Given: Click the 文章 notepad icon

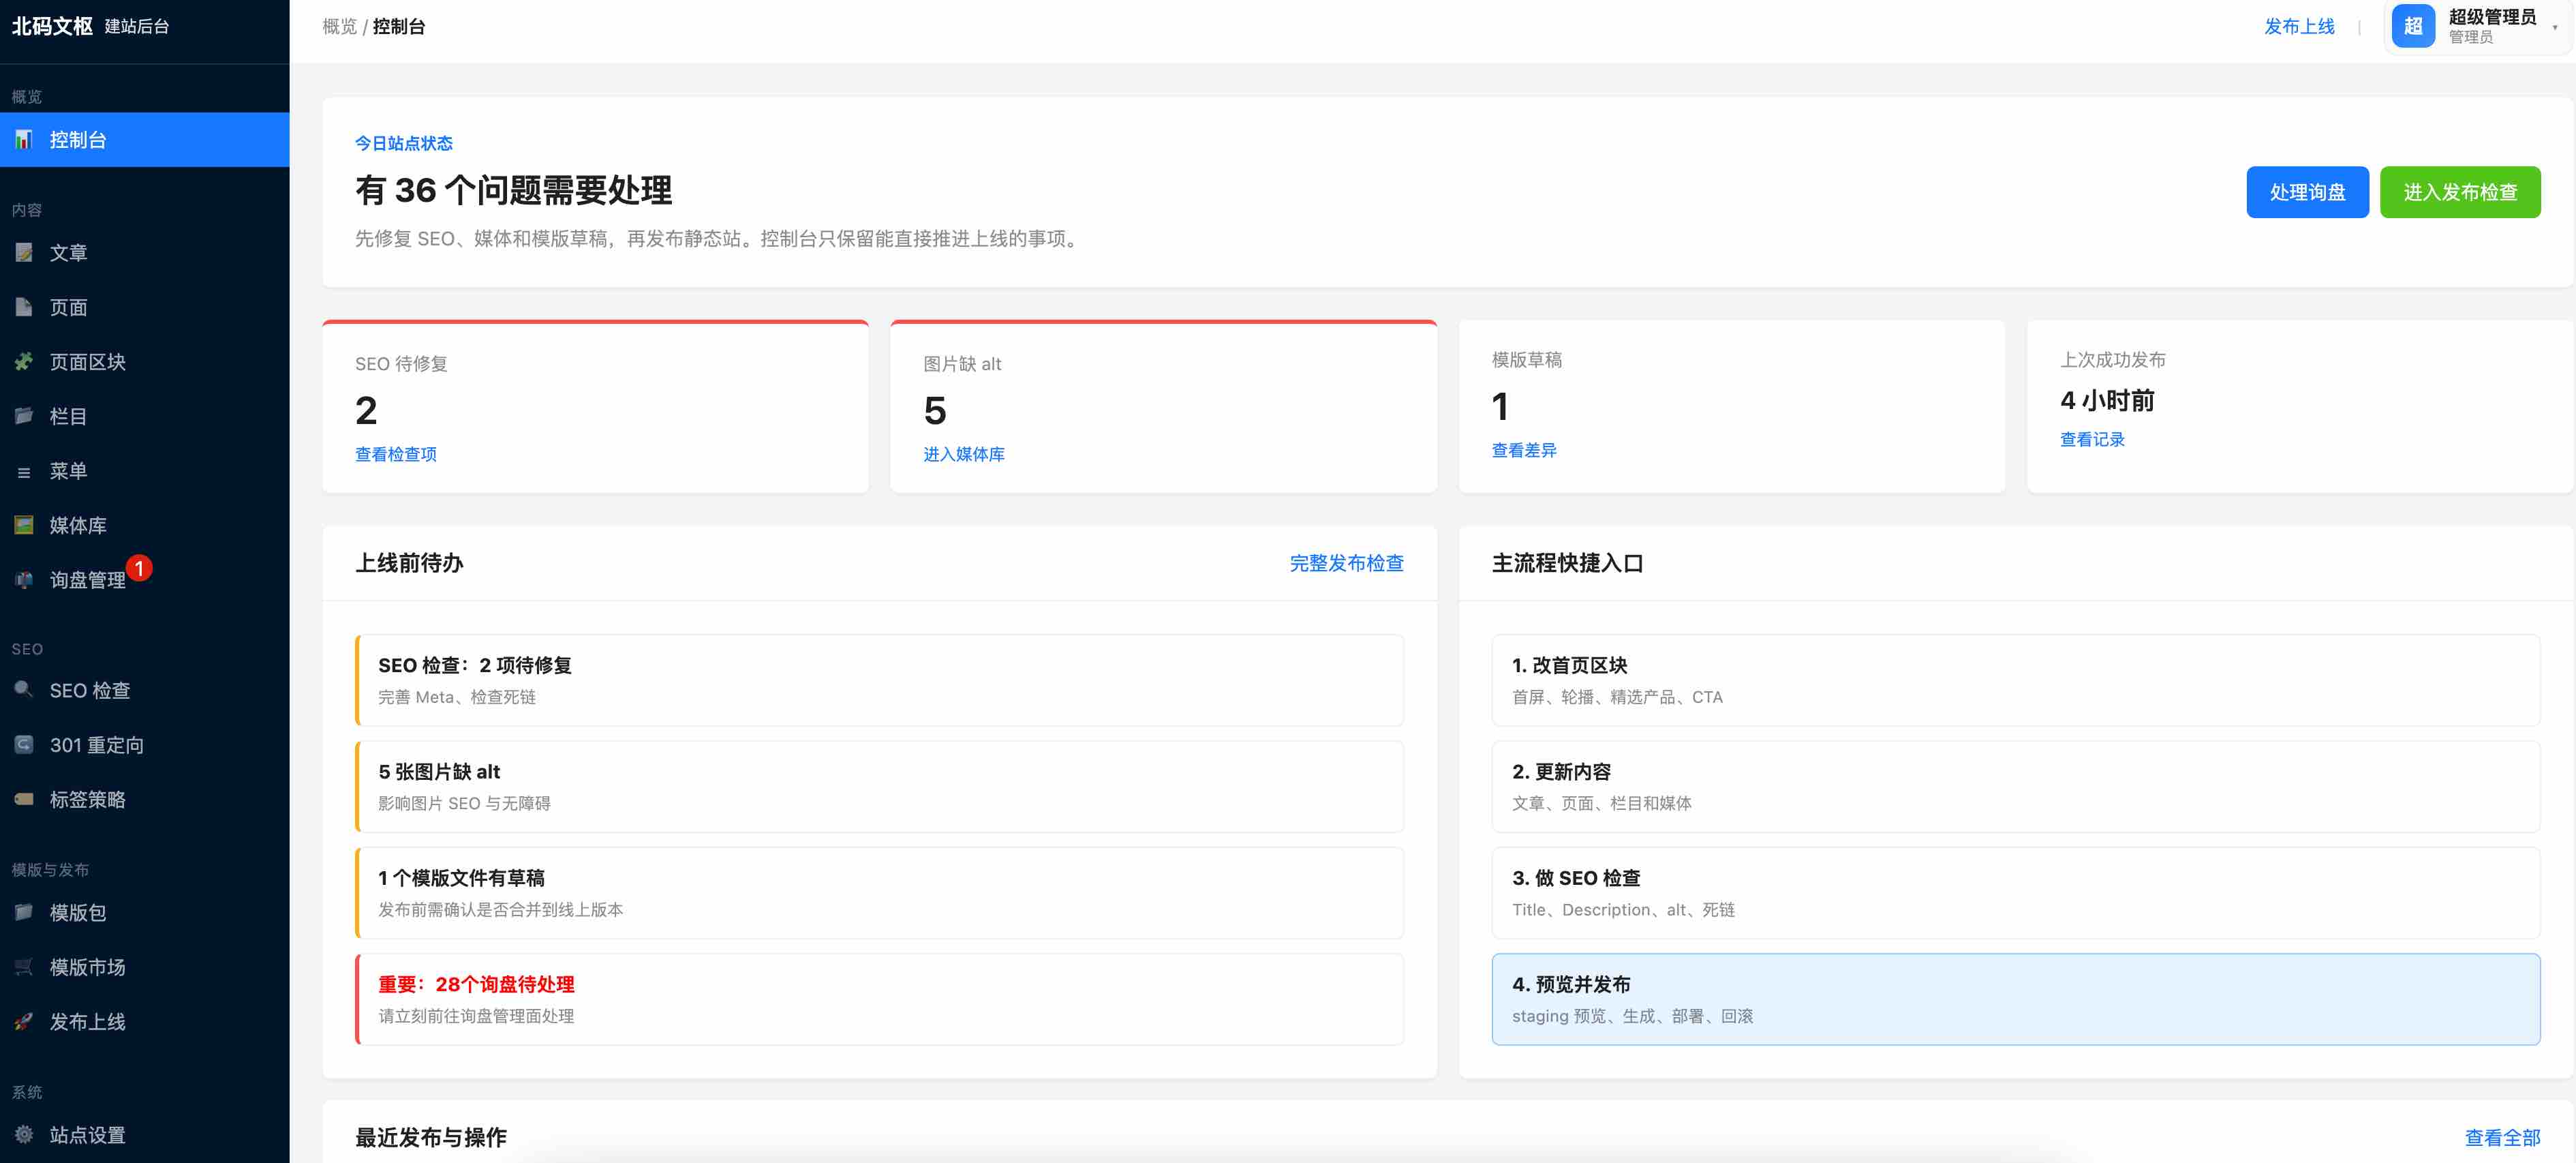Looking at the screenshot, I should [24, 253].
